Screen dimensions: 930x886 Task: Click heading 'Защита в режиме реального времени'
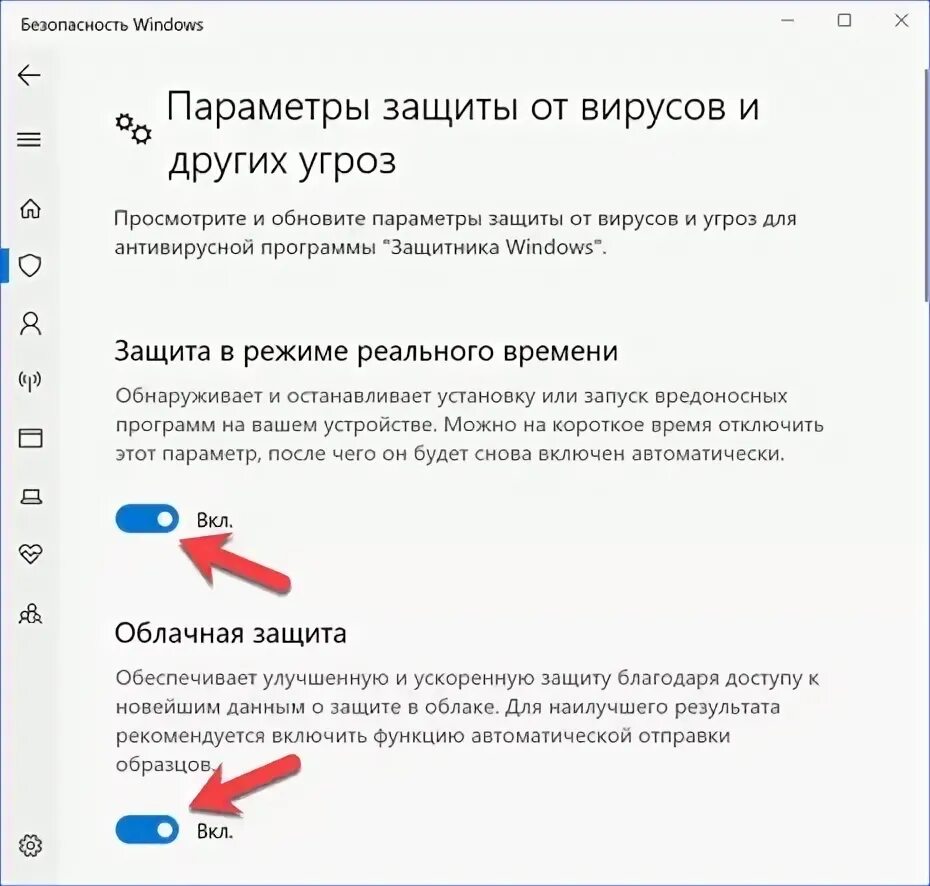coord(366,350)
